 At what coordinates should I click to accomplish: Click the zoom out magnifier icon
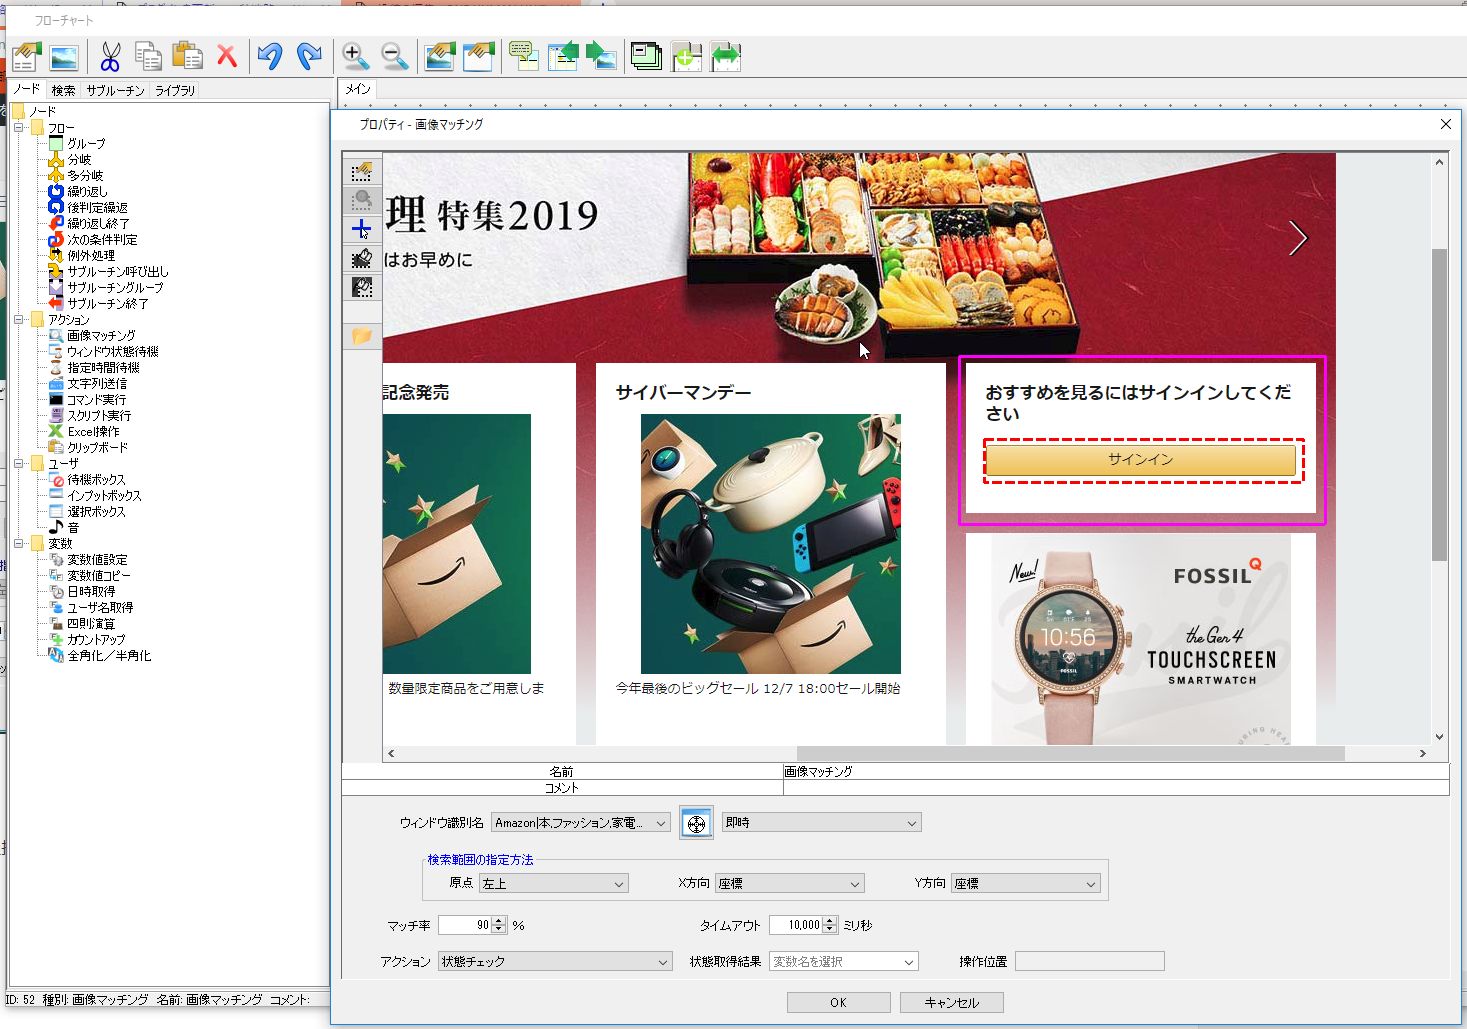395,57
